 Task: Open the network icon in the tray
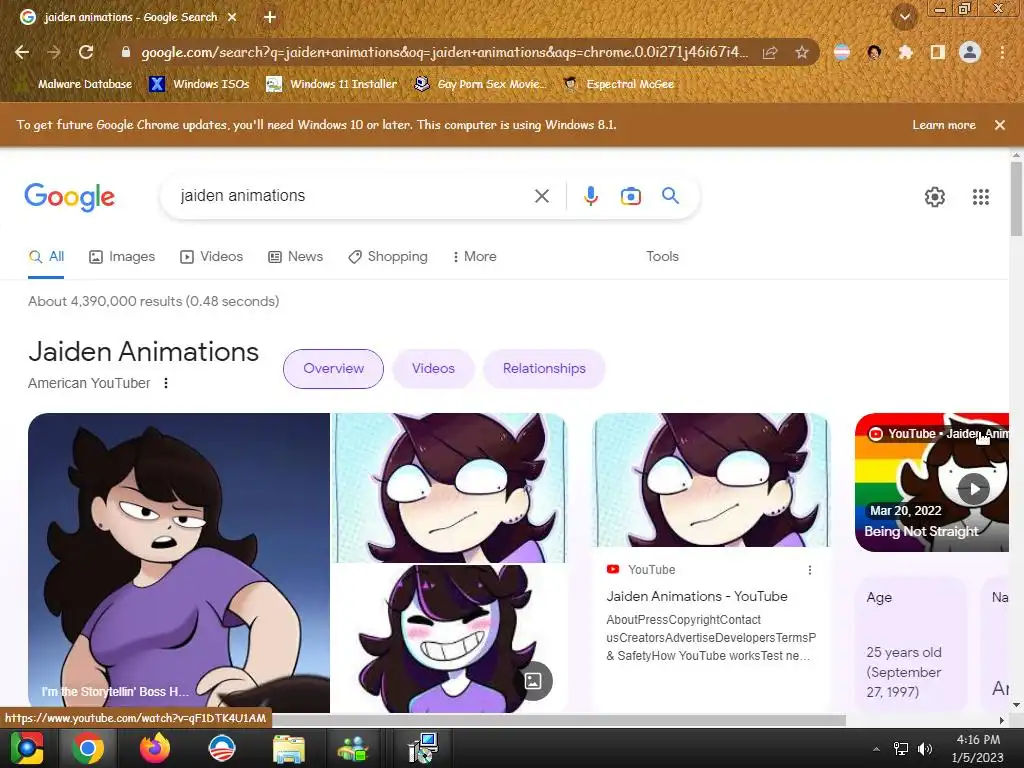(901, 749)
